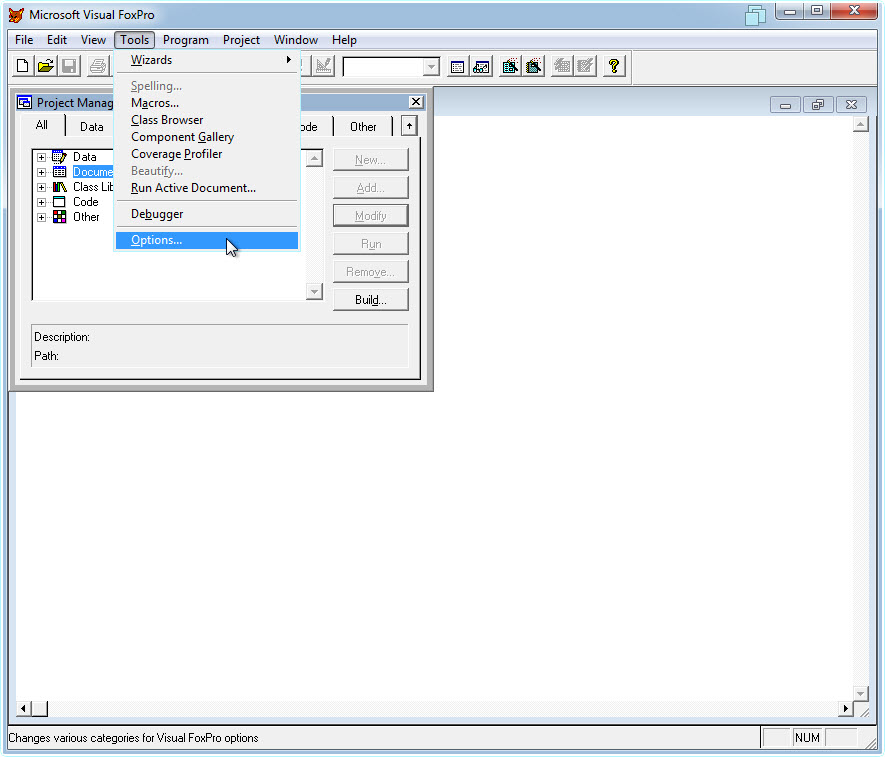Click the Report wizard toolbar icon
This screenshot has width=885, height=757.
[533, 67]
